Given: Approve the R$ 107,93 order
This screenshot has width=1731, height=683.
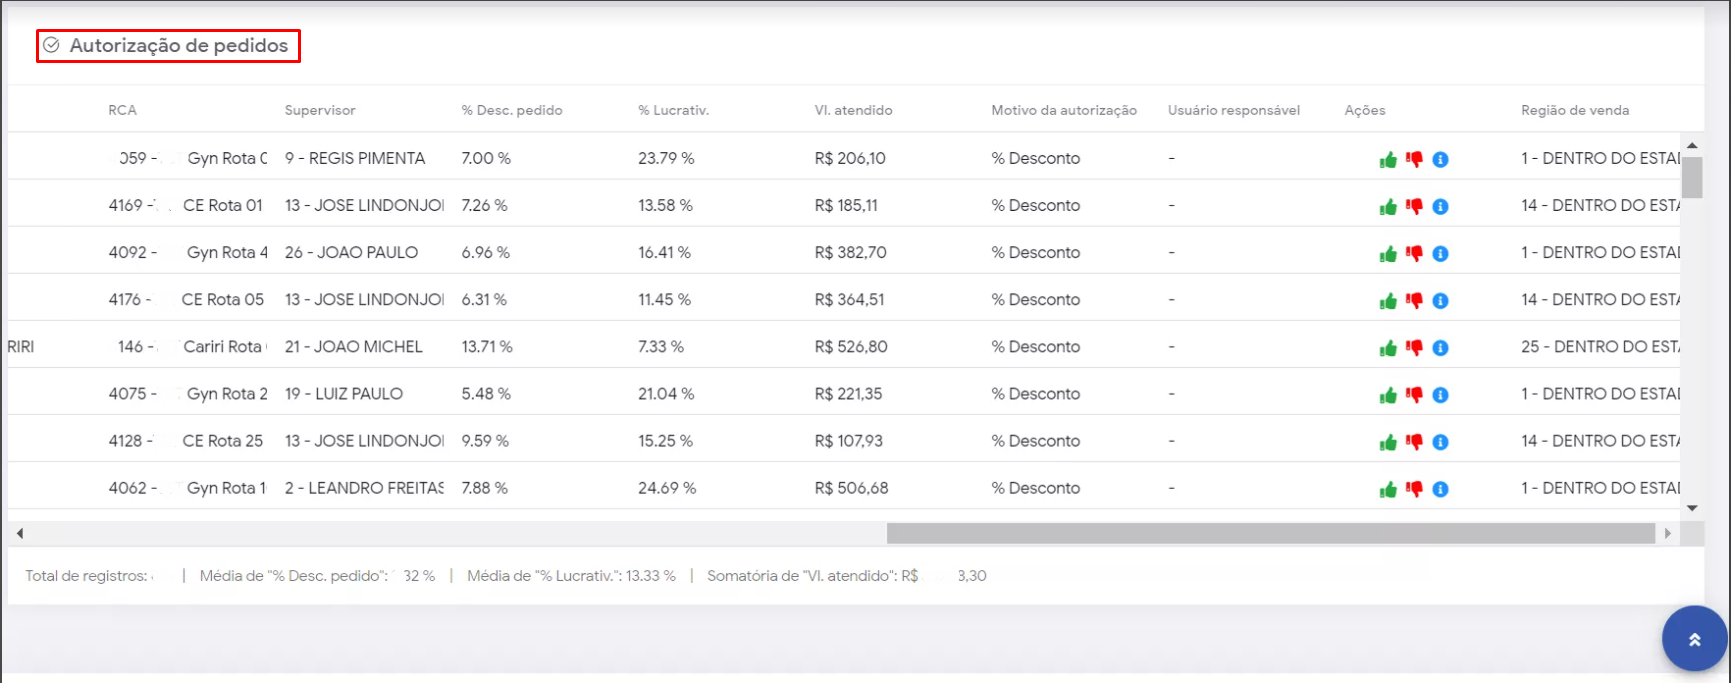Looking at the screenshot, I should click(1388, 442).
